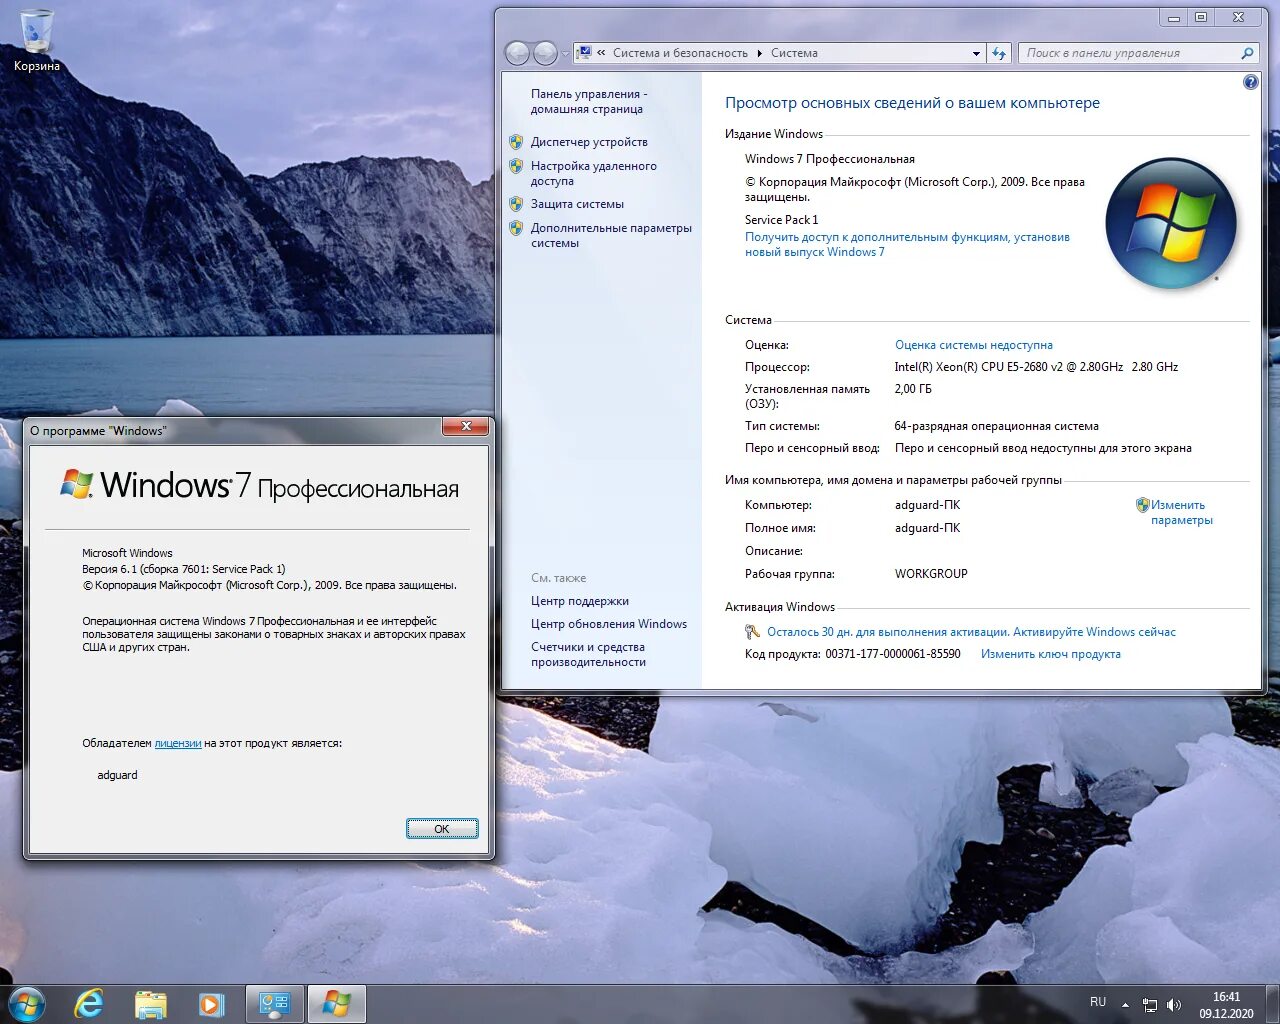Select the product ID 00371-177-0000061-85590
This screenshot has width=1280, height=1024.
point(892,654)
